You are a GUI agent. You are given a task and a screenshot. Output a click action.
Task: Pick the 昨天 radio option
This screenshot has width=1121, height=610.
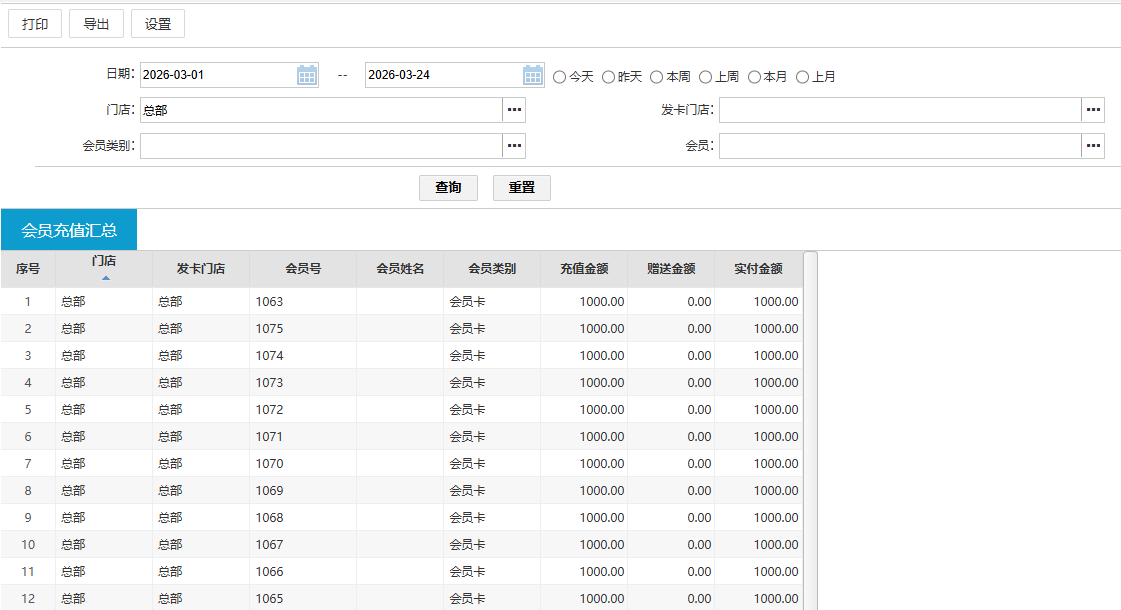pos(608,77)
